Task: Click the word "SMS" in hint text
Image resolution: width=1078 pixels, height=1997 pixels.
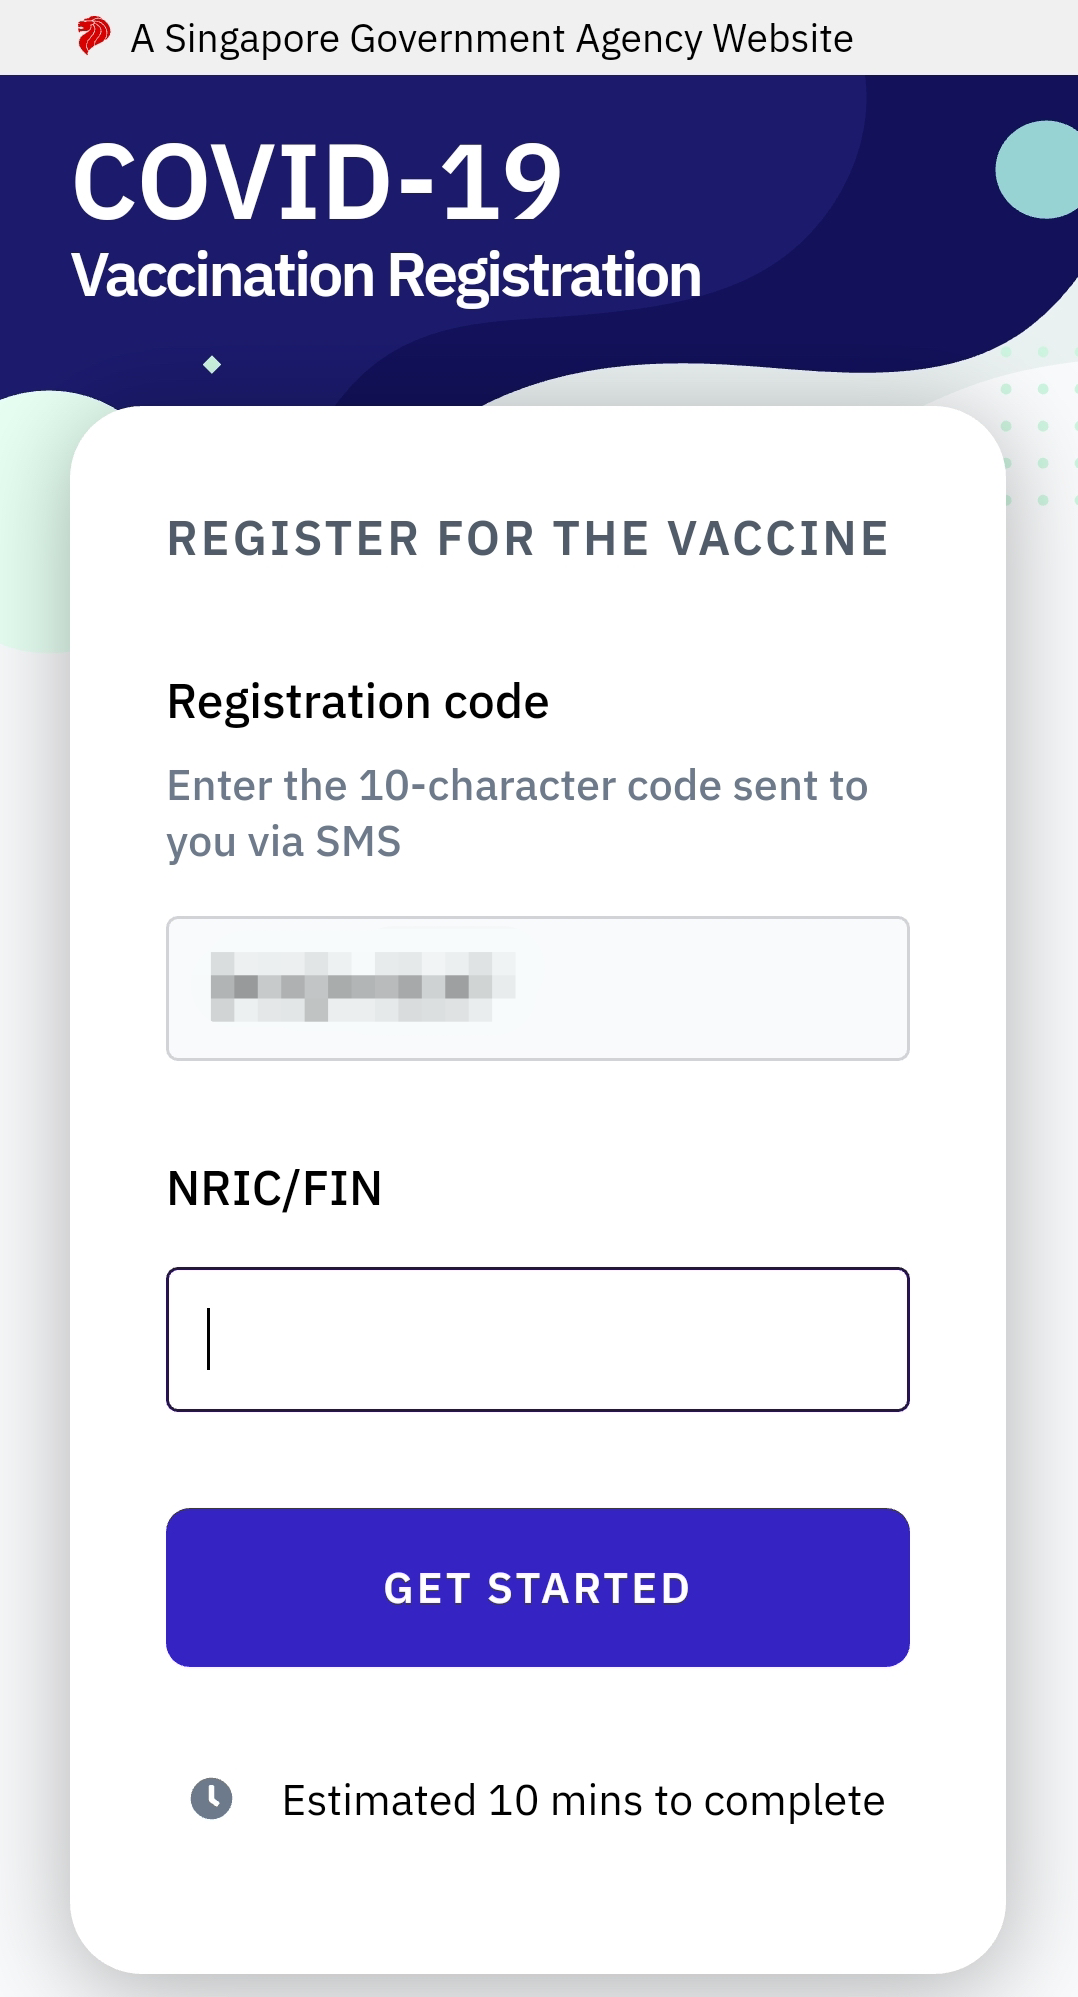Action: pyautogui.click(x=358, y=842)
